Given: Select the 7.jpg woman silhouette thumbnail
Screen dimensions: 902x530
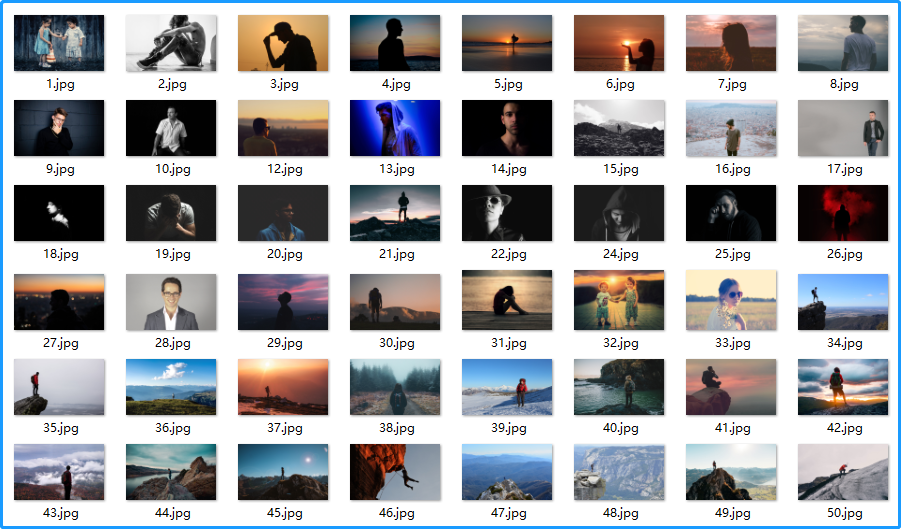Looking at the screenshot, I should 731,43.
